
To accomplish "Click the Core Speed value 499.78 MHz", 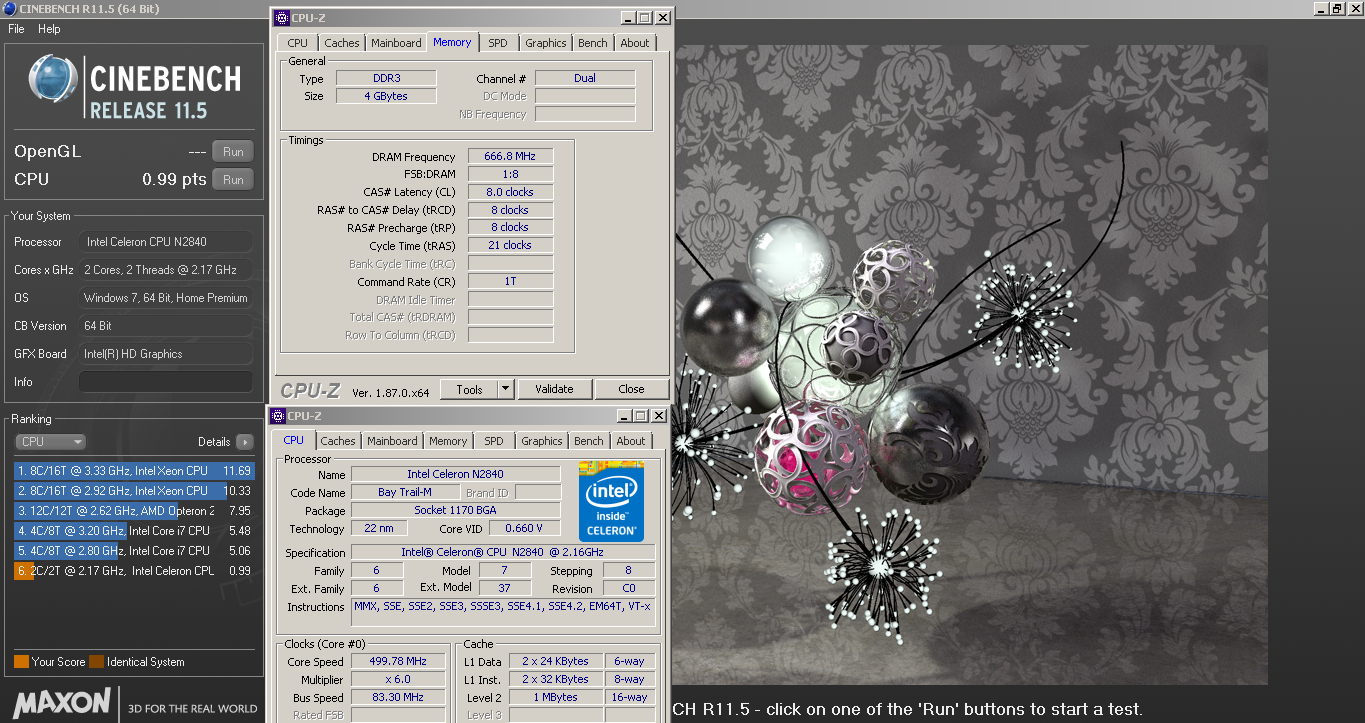I will coord(397,662).
